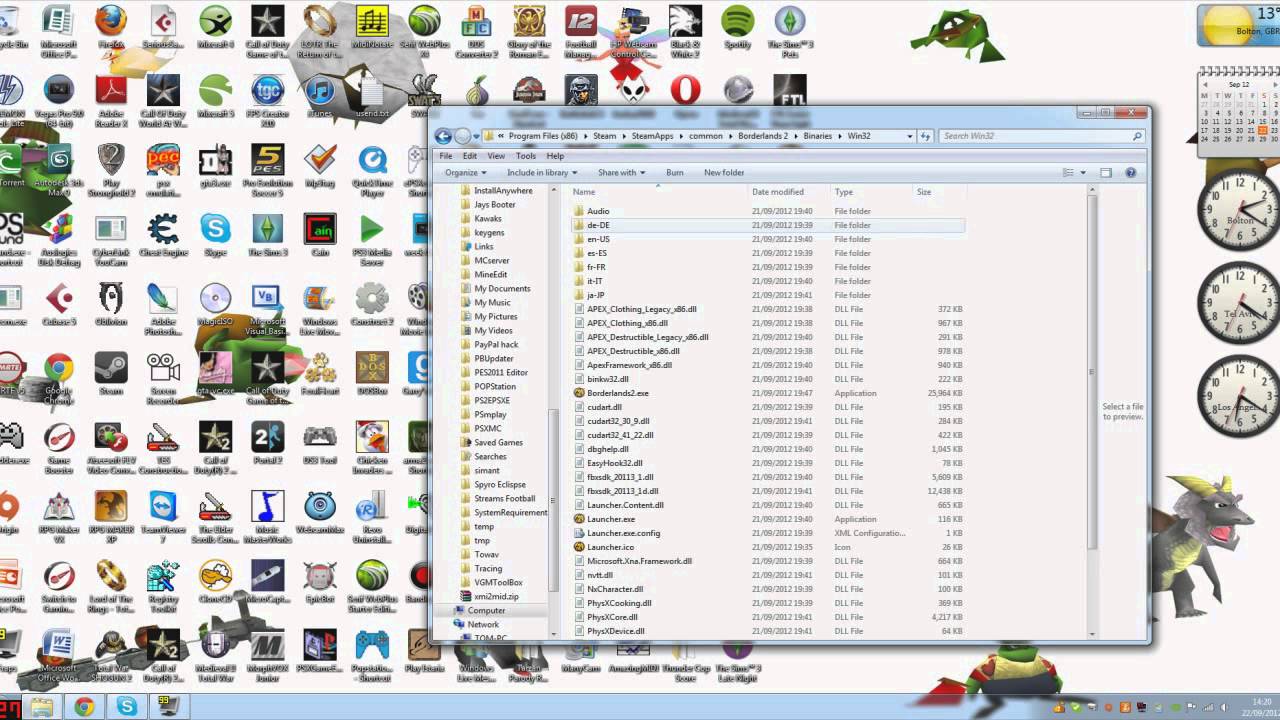
Task: Open DOSBox desktop shortcut
Action: [372, 375]
